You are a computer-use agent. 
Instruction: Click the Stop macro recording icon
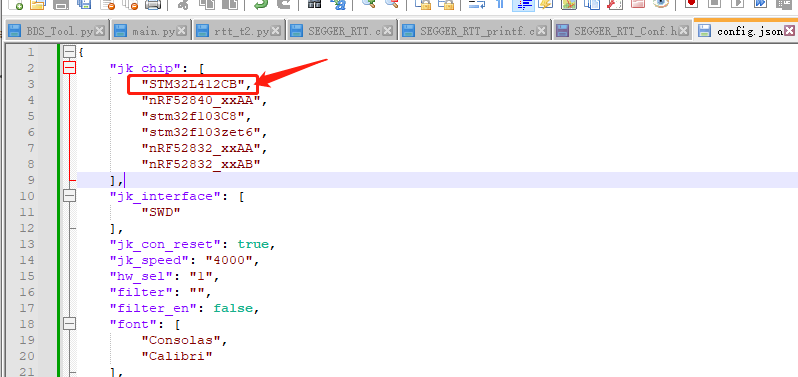715,4
